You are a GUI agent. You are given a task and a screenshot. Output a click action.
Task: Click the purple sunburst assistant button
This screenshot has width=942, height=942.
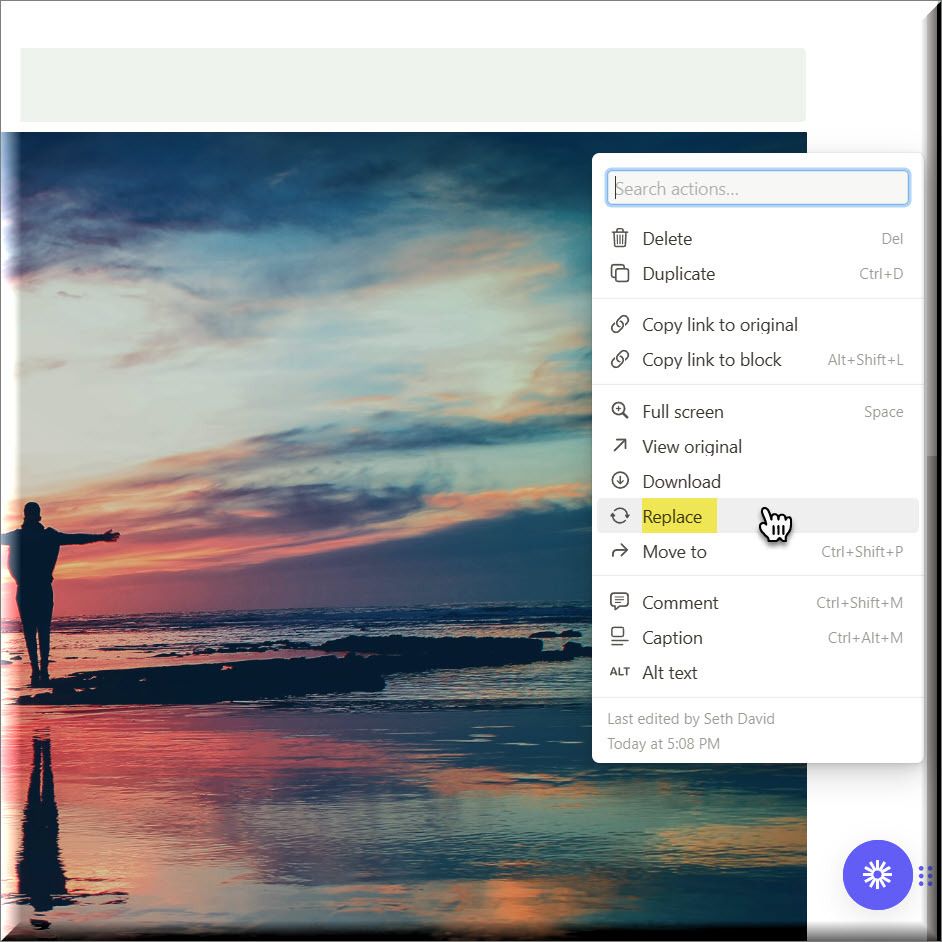point(877,875)
